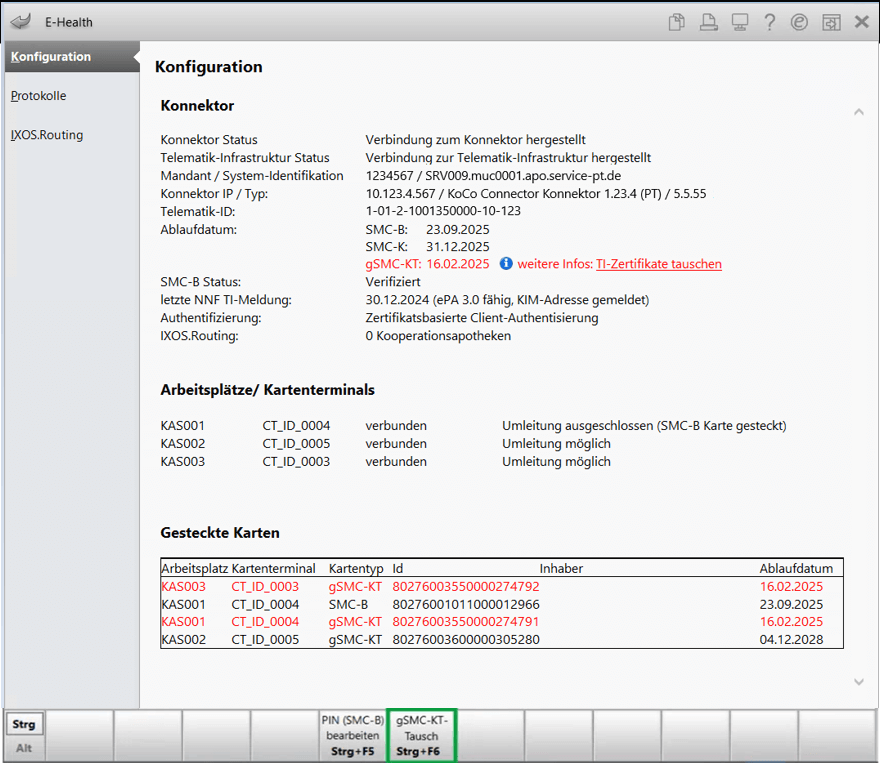The width and height of the screenshot is (880, 763).
Task: Click the gSMC-KT-Tausch function button
Action: tap(421, 736)
